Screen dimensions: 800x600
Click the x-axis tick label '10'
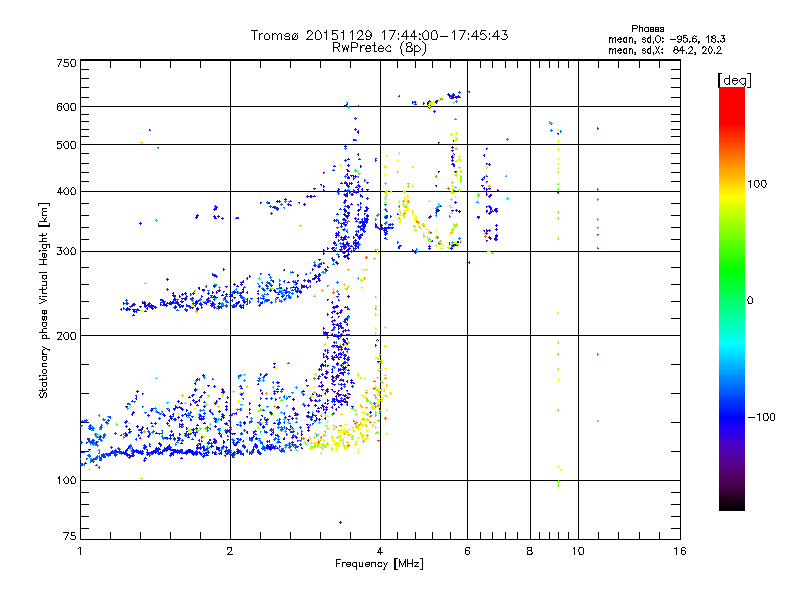point(578,551)
